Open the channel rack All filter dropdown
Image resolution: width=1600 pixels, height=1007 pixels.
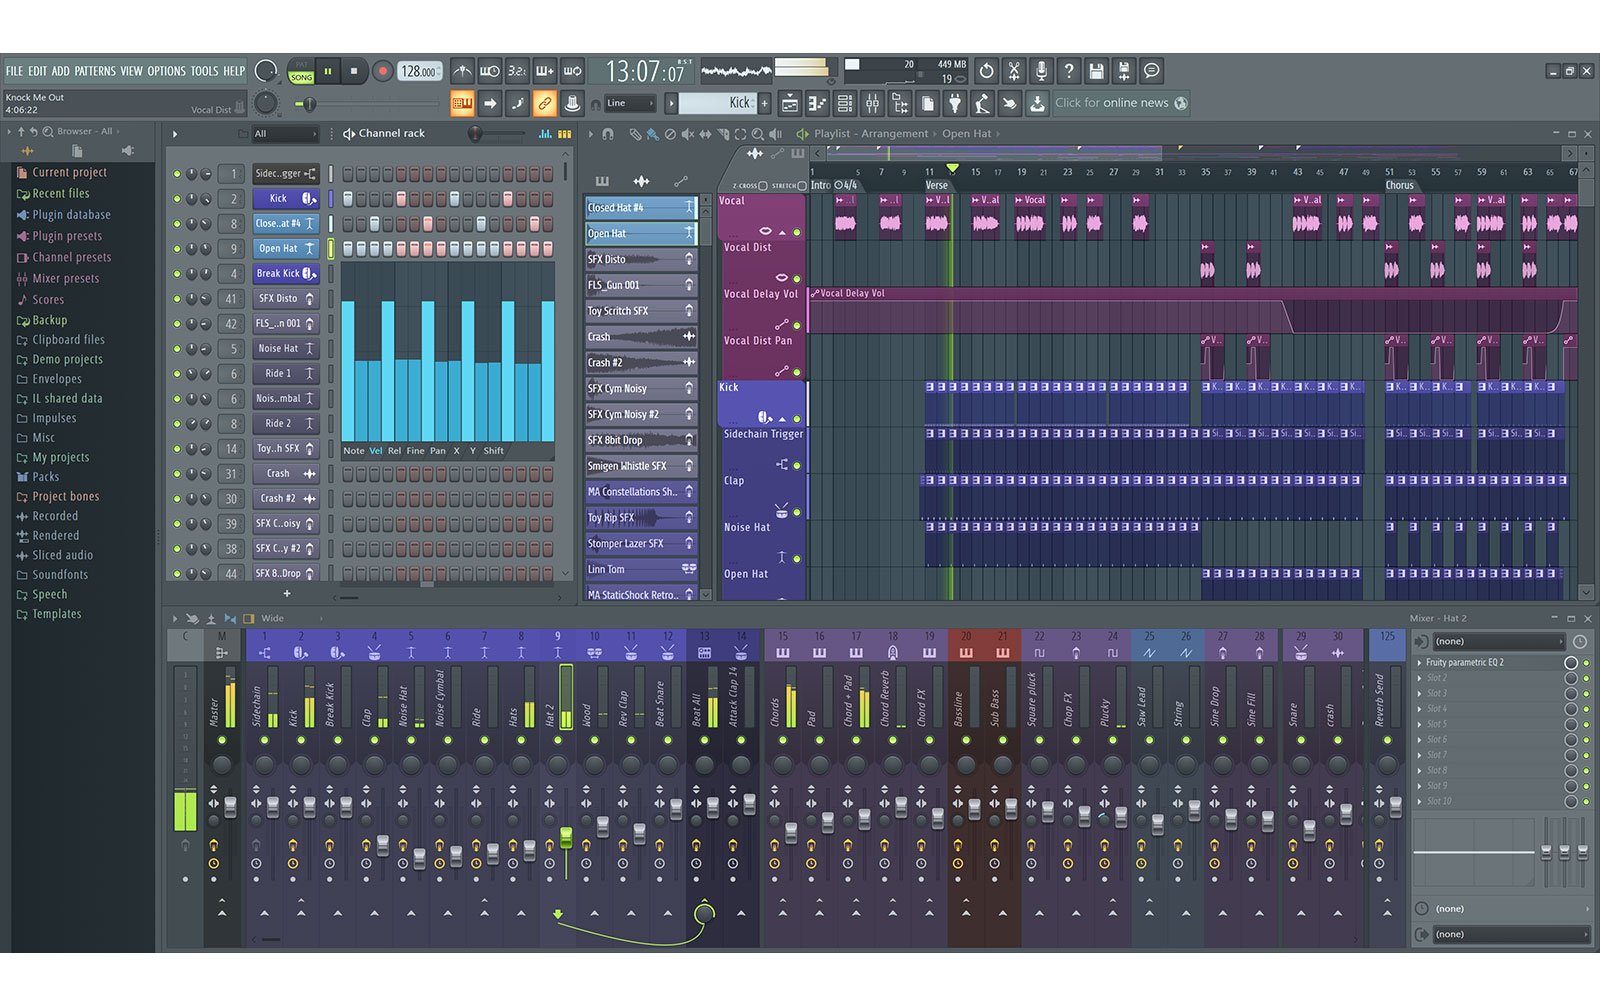tap(284, 134)
